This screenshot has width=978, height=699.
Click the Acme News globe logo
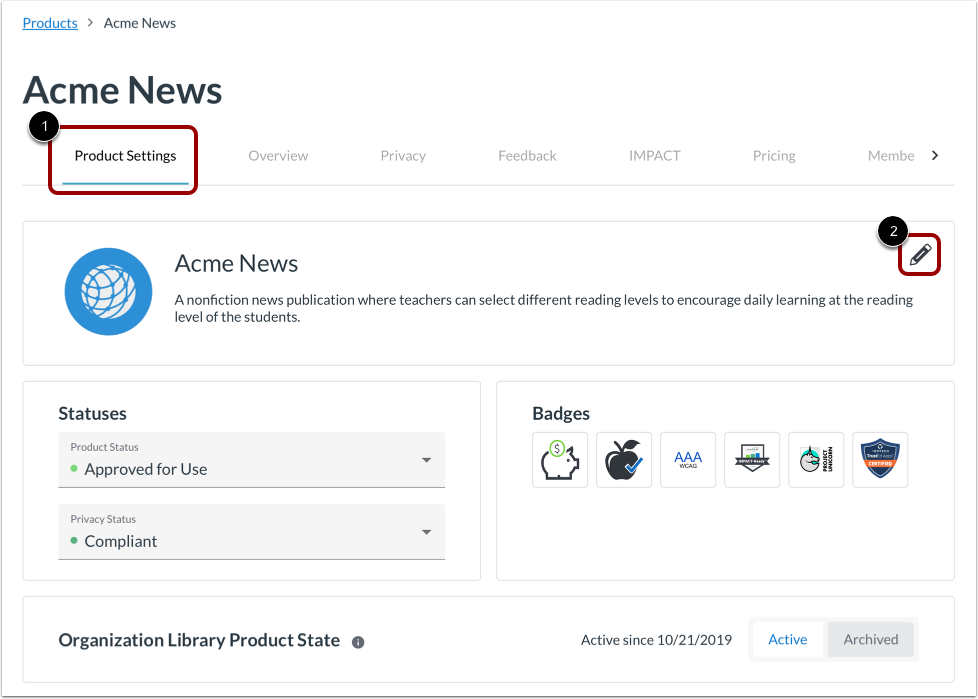click(x=108, y=292)
